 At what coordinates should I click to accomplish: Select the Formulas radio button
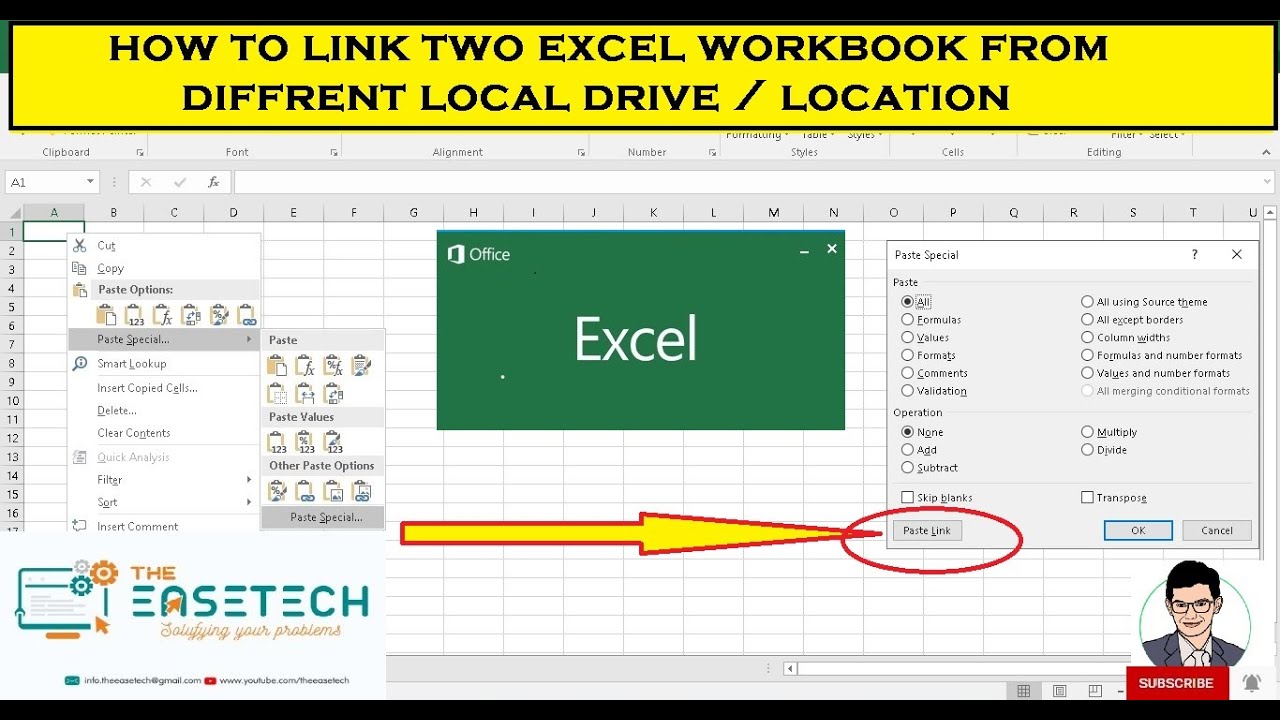tap(907, 319)
